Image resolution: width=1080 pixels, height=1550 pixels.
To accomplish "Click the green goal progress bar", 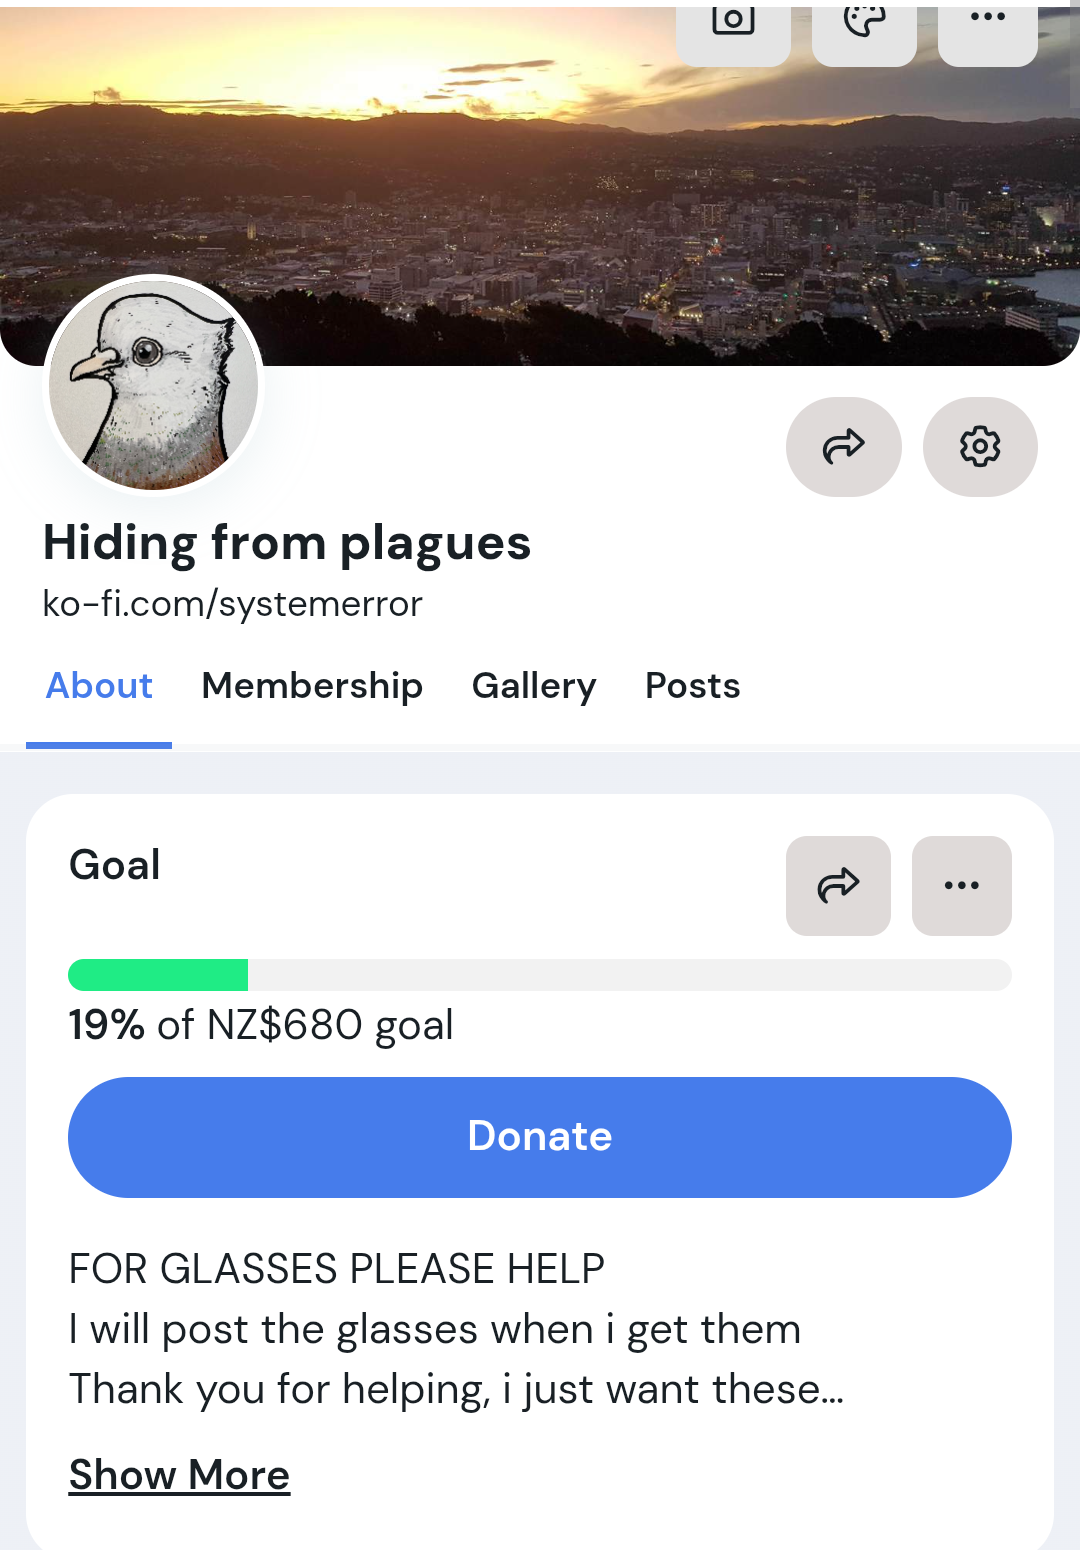I will [x=158, y=975].
